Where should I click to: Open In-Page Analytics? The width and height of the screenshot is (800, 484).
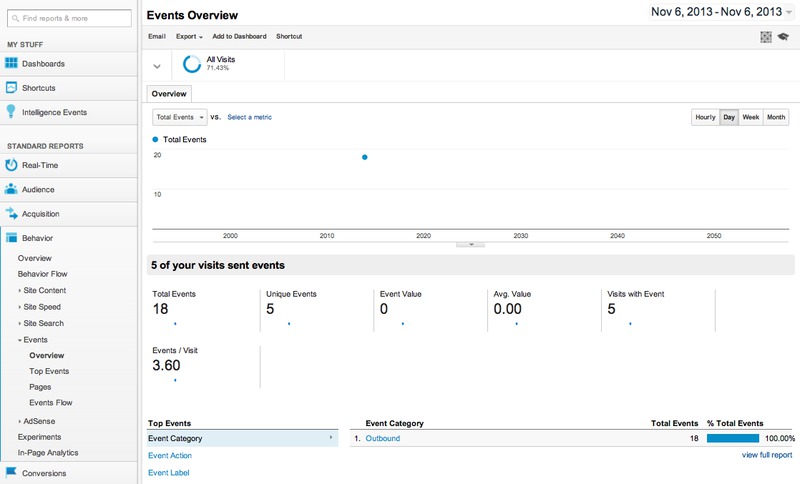pyautogui.click(x=48, y=453)
